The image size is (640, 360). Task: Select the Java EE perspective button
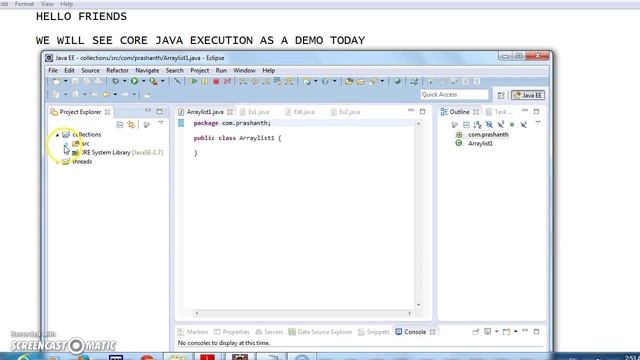pos(528,95)
